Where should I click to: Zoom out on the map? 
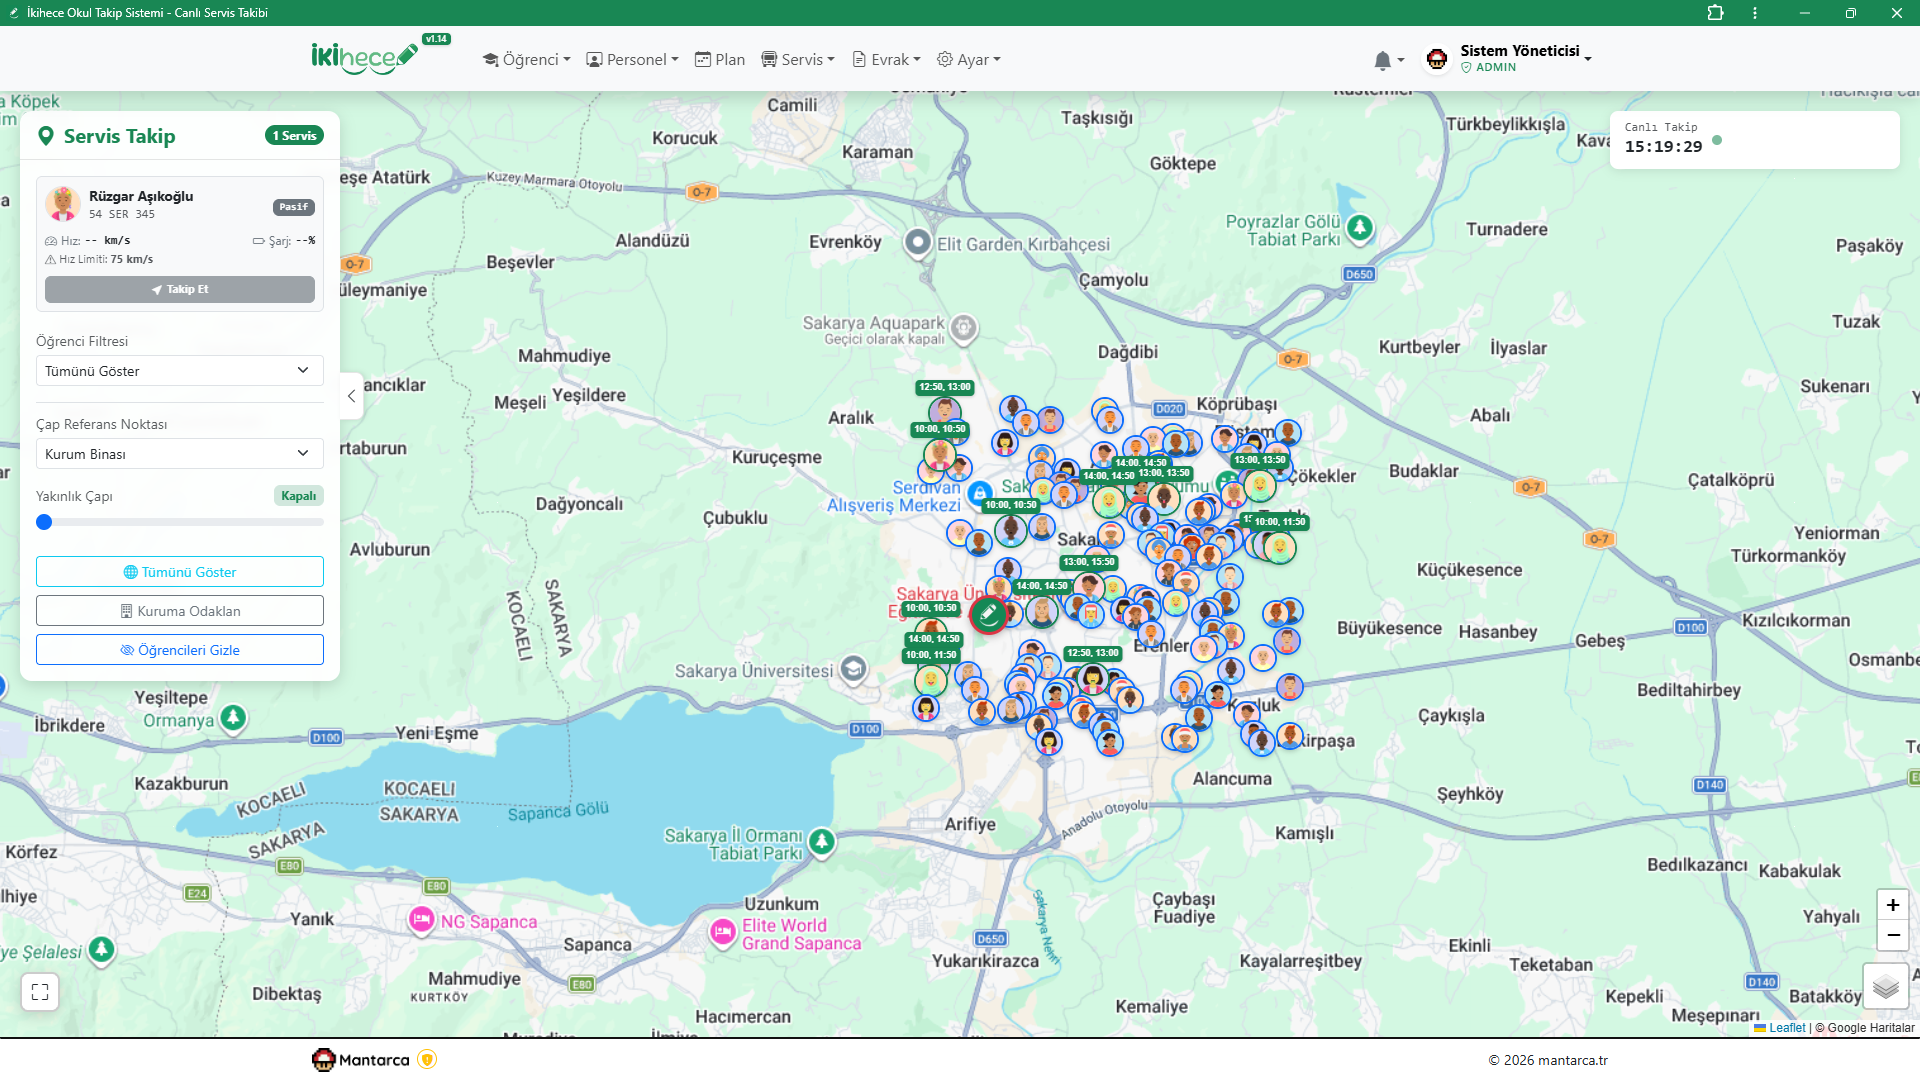(1892, 935)
